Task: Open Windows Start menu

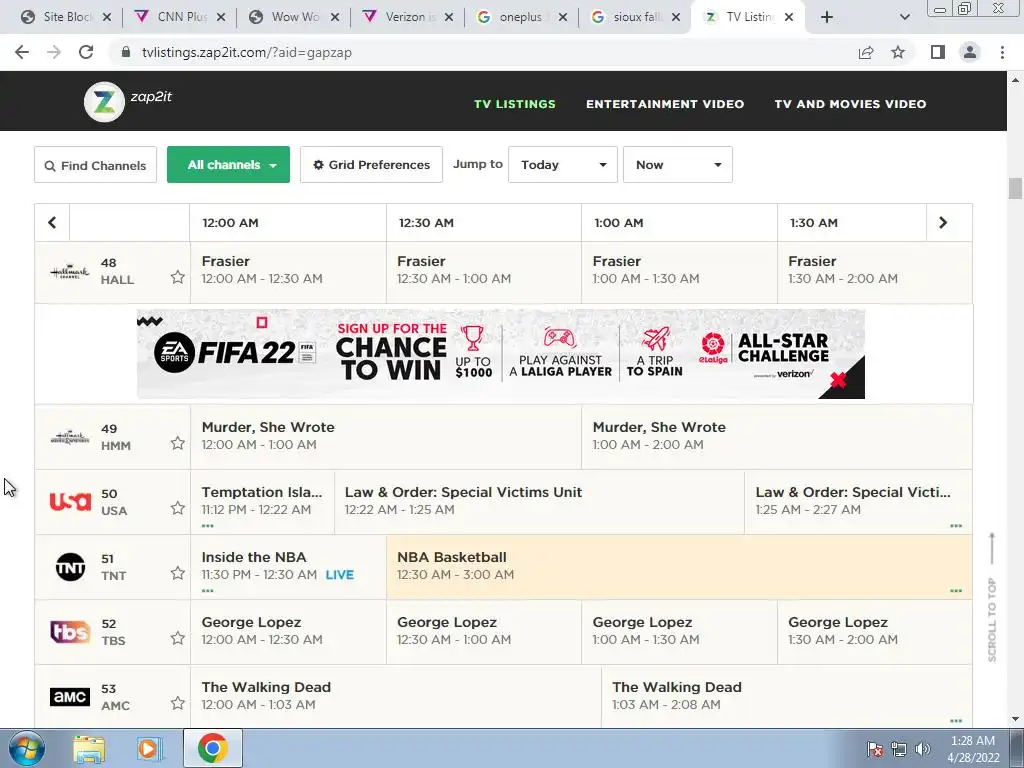Action: coord(27,748)
